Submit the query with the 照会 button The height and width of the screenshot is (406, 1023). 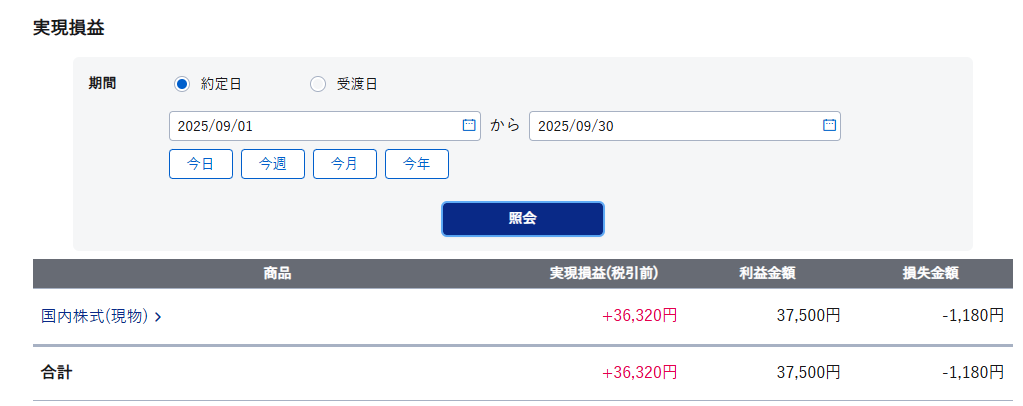point(522,219)
